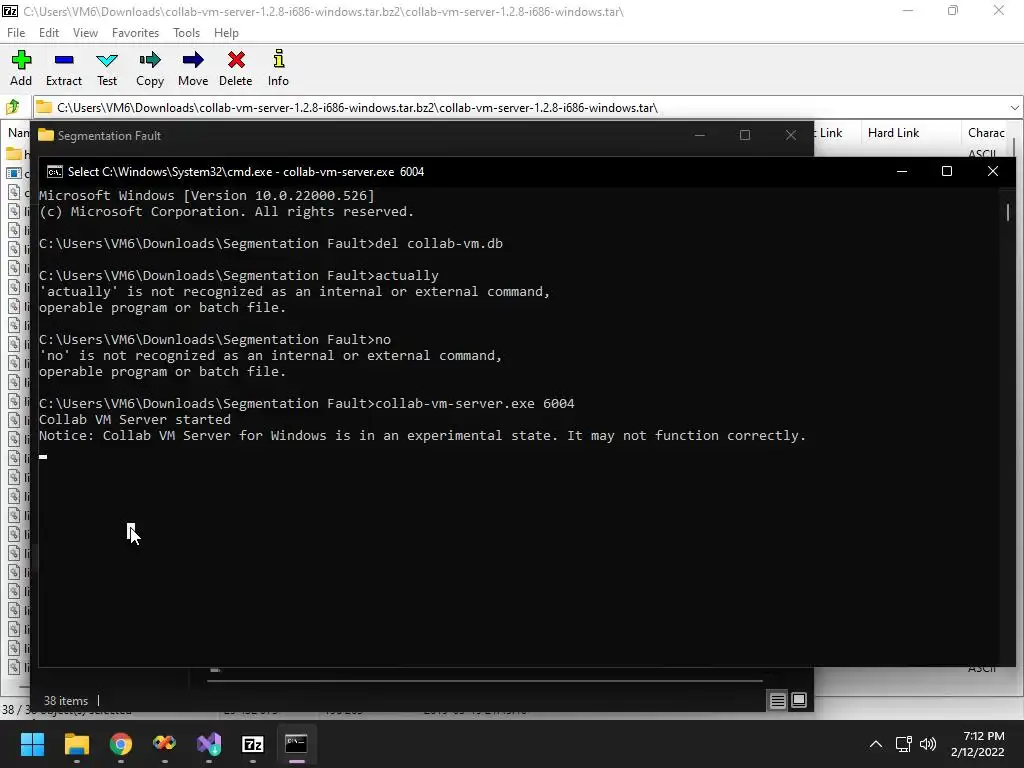Viewport: 1024px width, 768px height.
Task: Click the 38 items status text
Action: [65, 701]
